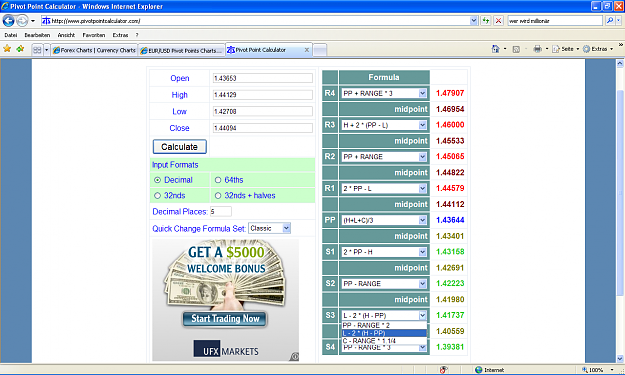
Task: Open the Seite page menu
Action: point(565,49)
